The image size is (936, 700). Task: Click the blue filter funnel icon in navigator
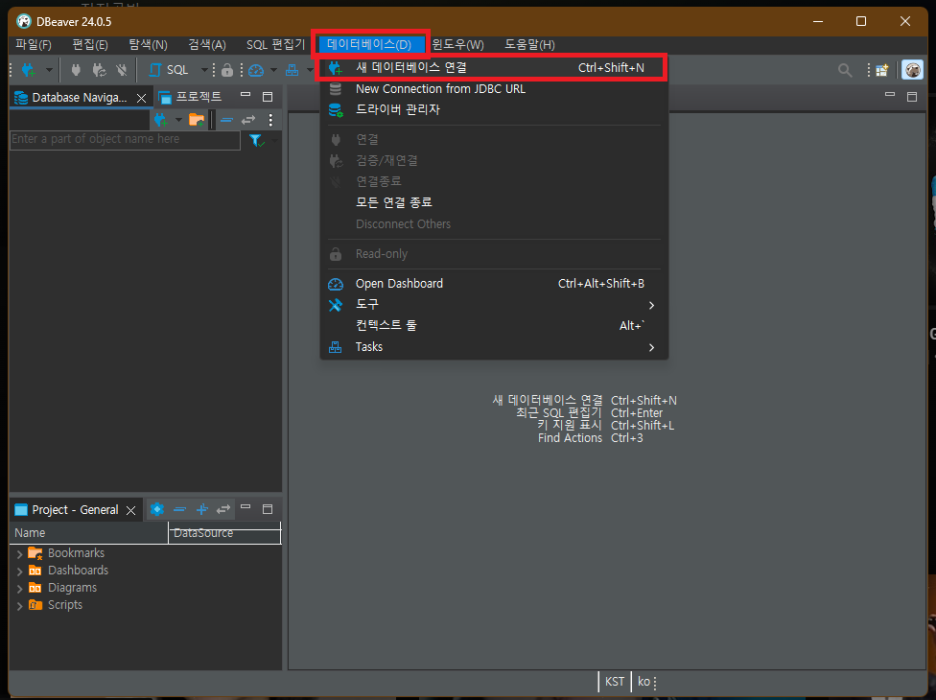pyautogui.click(x=256, y=140)
